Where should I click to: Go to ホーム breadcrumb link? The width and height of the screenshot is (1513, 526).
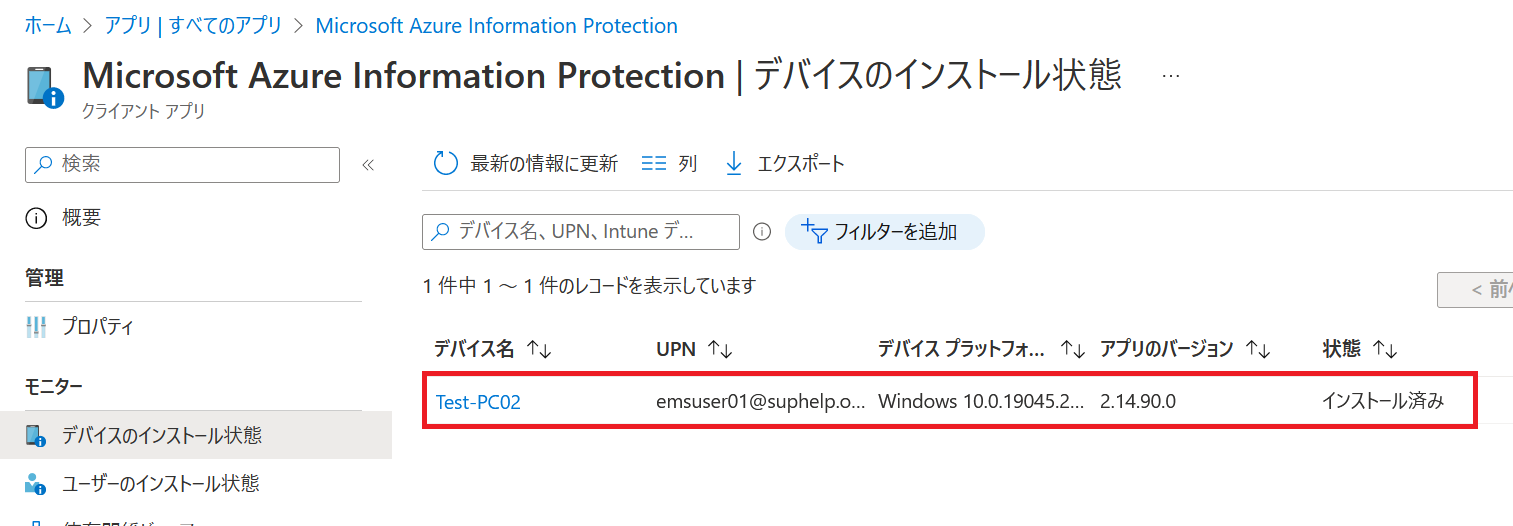point(48,26)
